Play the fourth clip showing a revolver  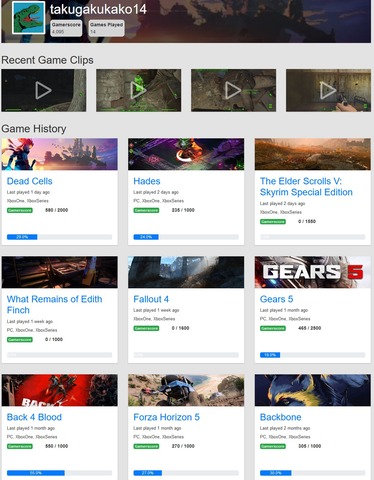328,90
